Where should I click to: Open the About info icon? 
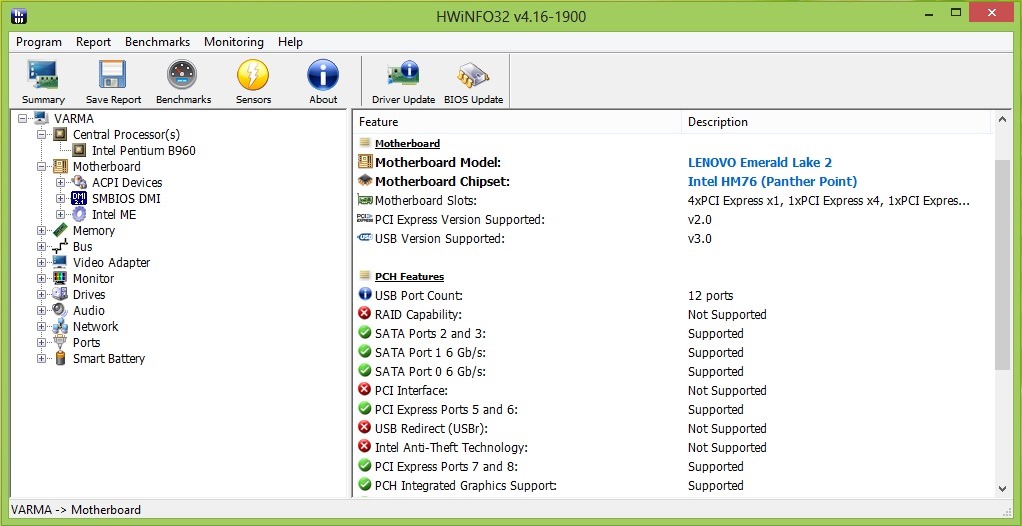323,74
